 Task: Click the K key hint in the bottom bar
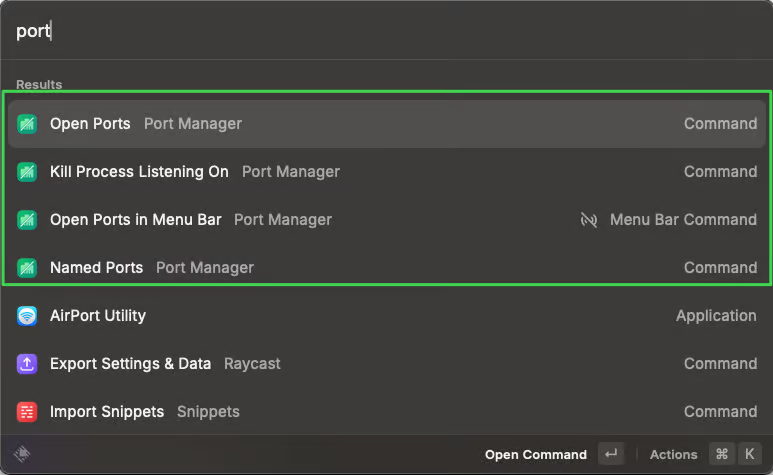(749, 454)
